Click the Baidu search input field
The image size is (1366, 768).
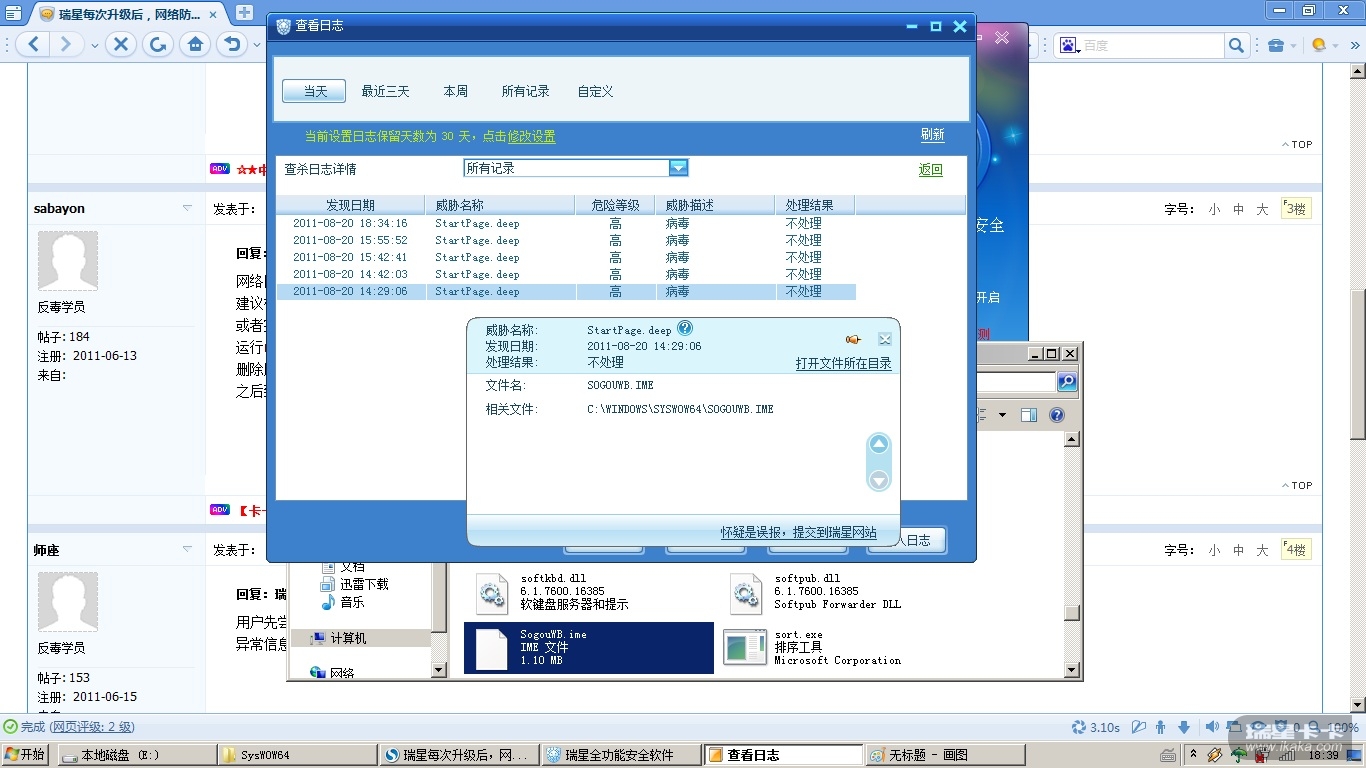tap(1151, 45)
